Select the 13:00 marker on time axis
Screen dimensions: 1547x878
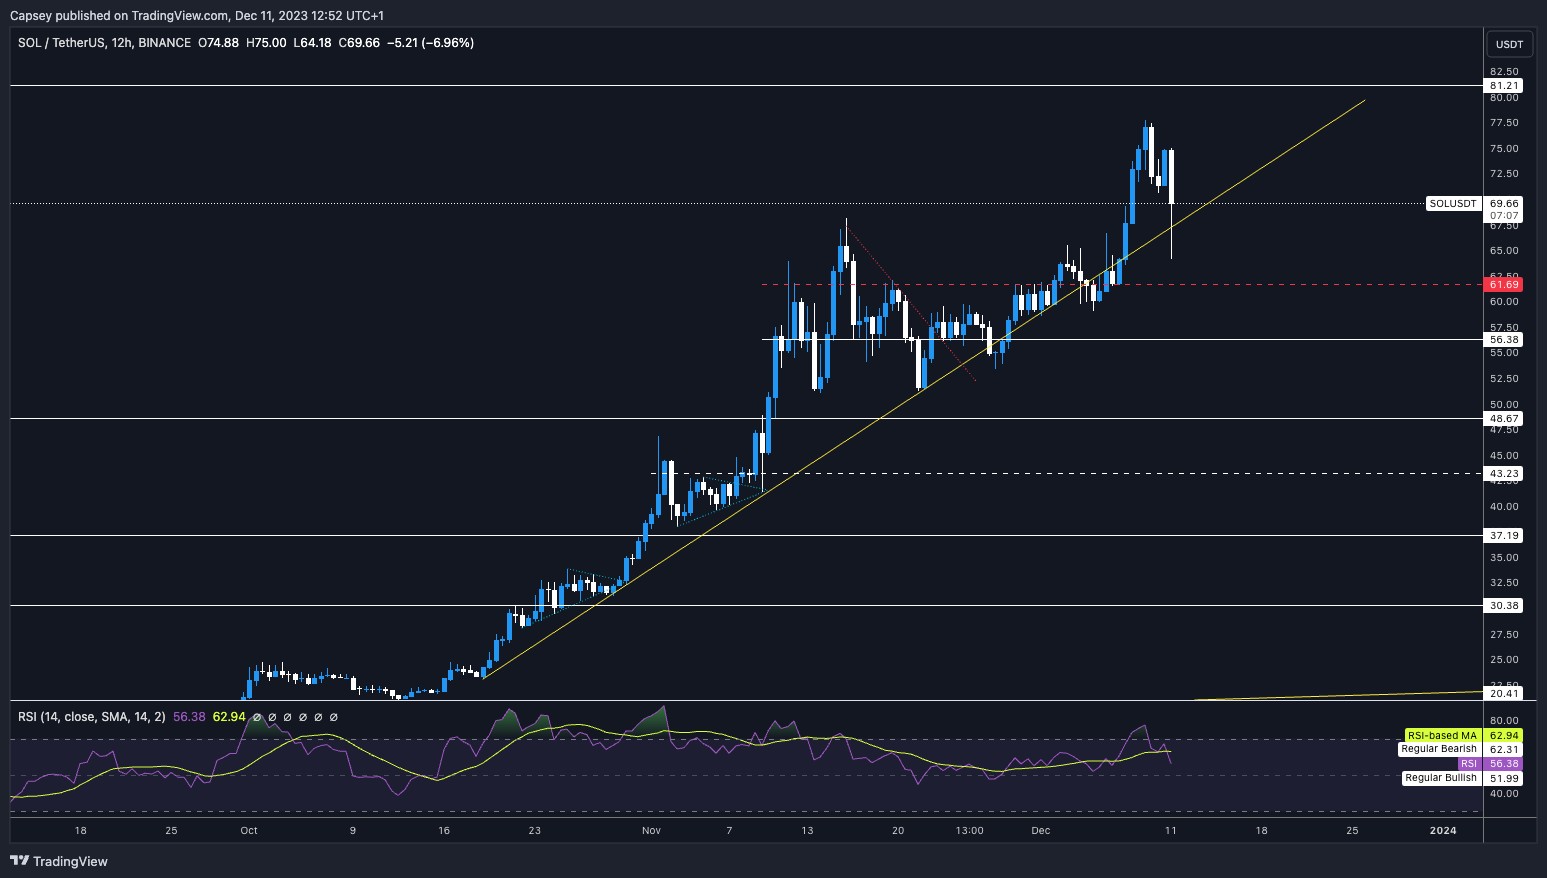click(969, 831)
